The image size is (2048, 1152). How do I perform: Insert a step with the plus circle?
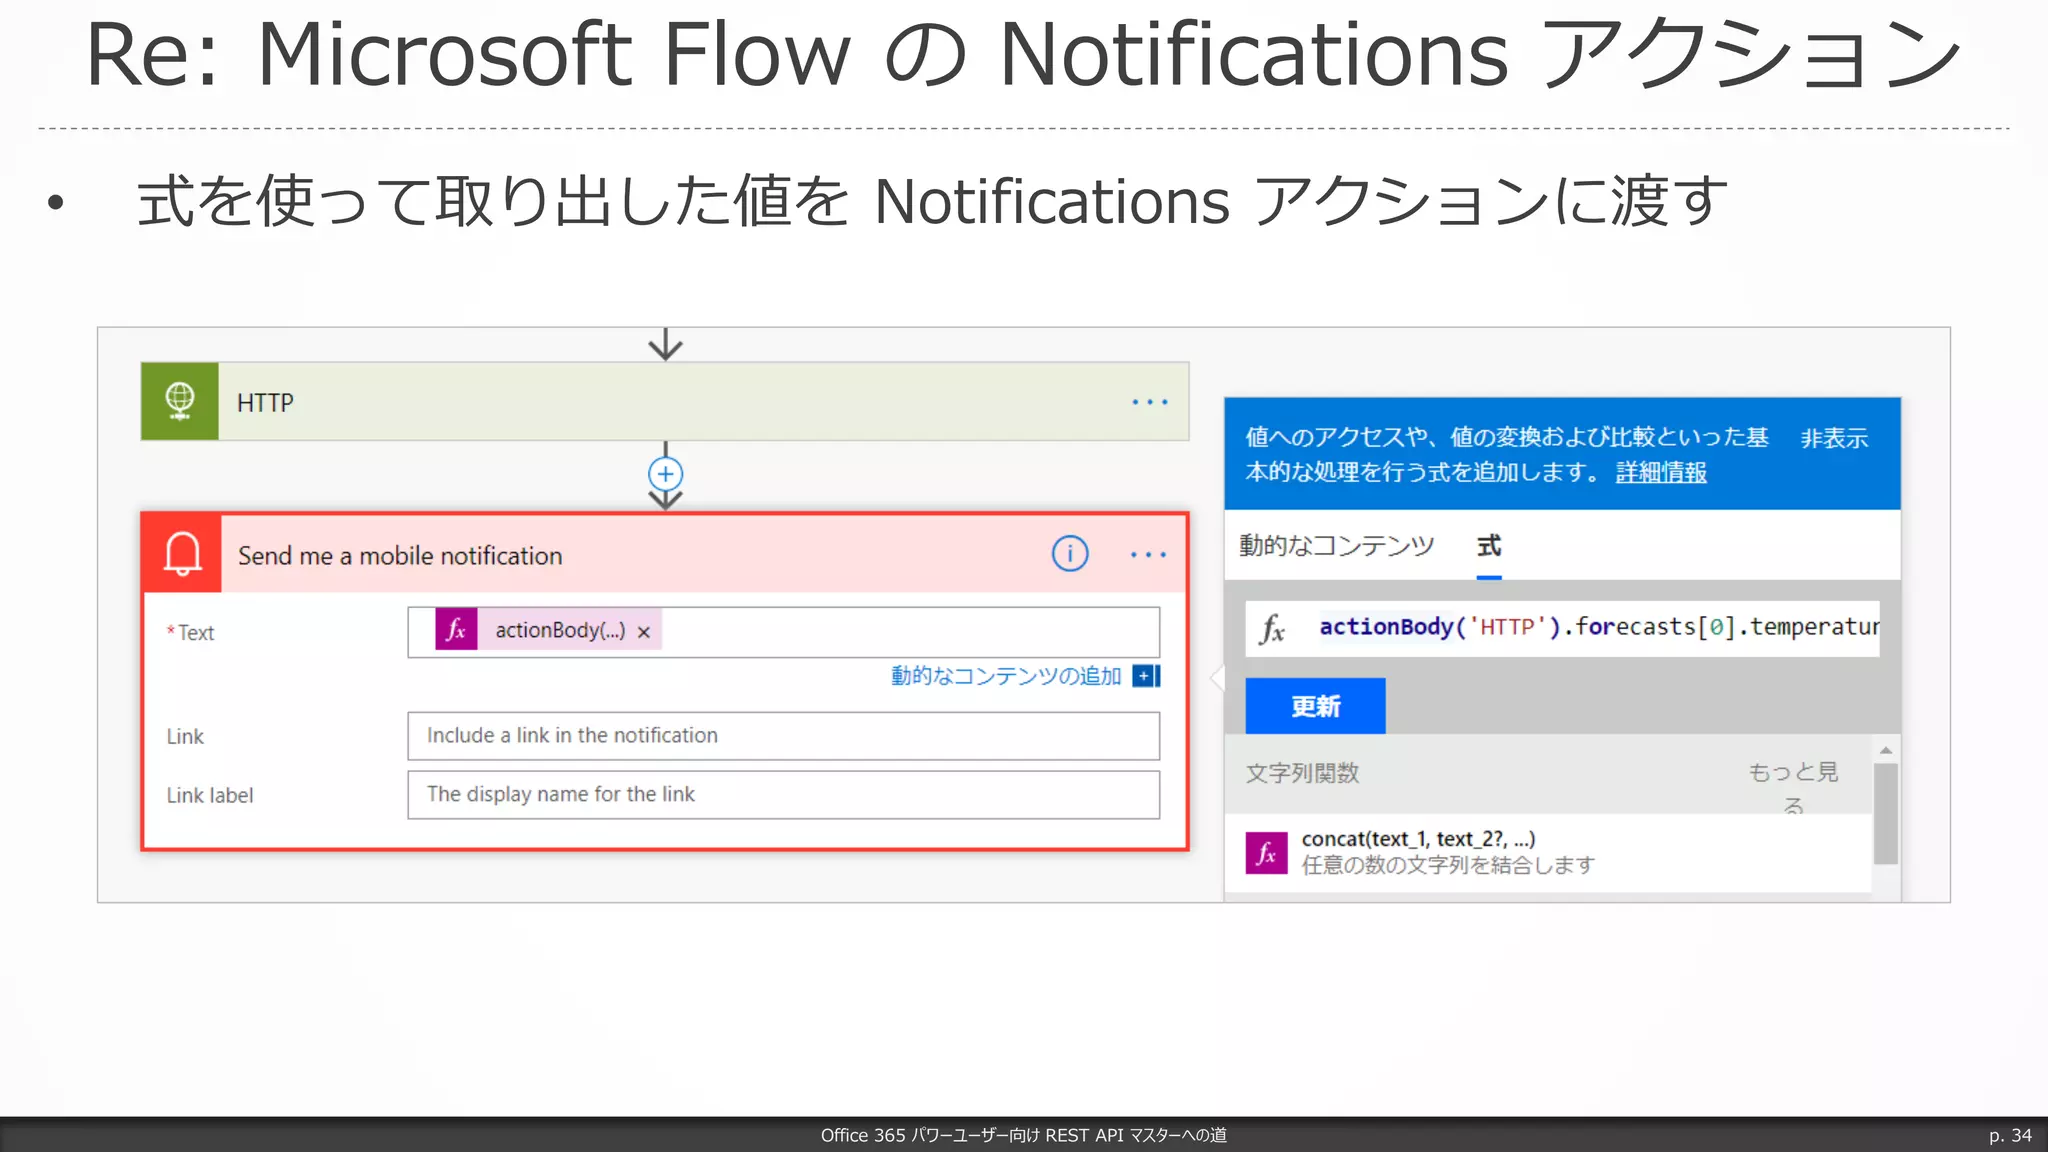point(666,473)
